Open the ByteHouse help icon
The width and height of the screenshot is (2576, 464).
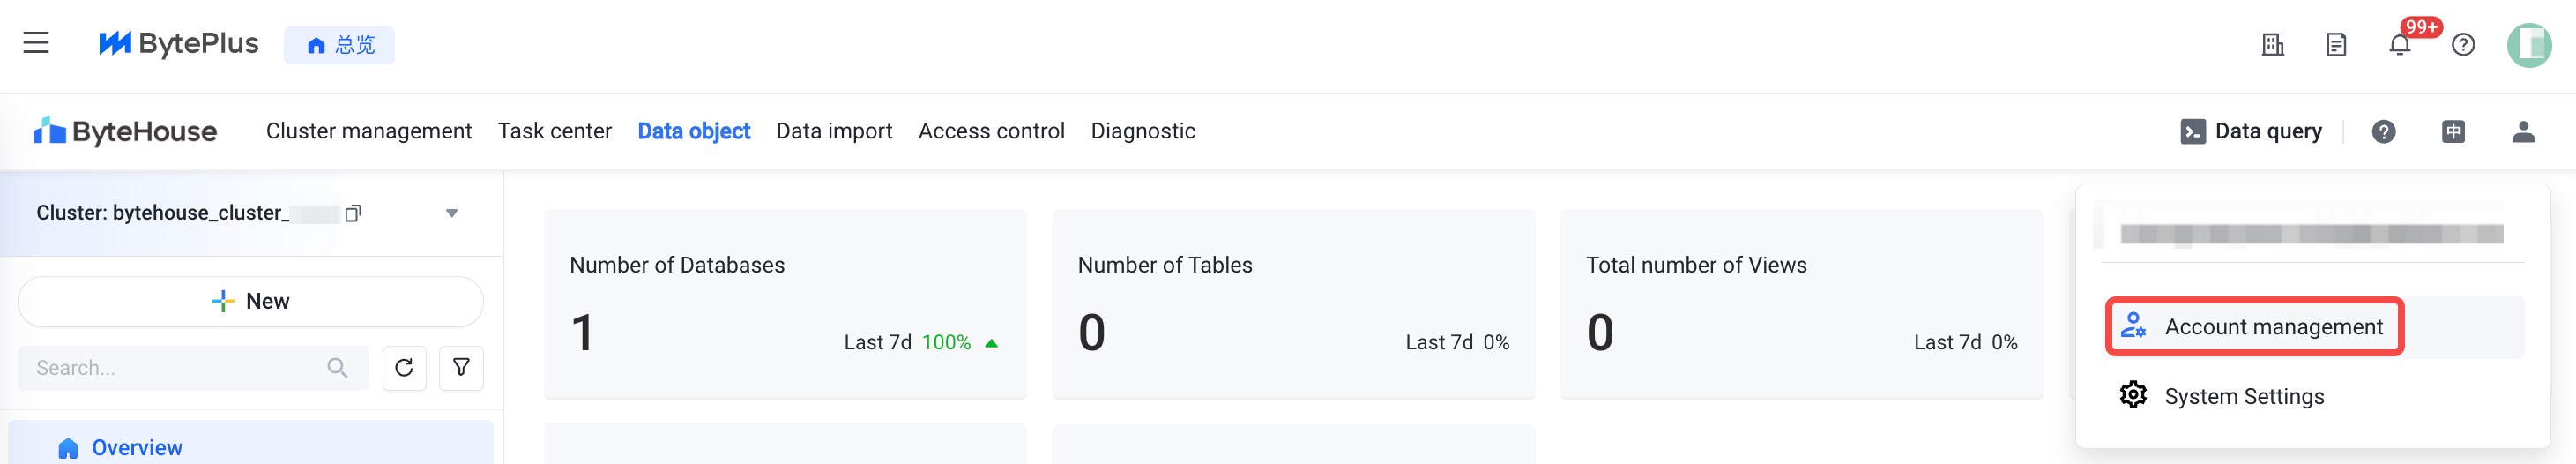point(2383,132)
